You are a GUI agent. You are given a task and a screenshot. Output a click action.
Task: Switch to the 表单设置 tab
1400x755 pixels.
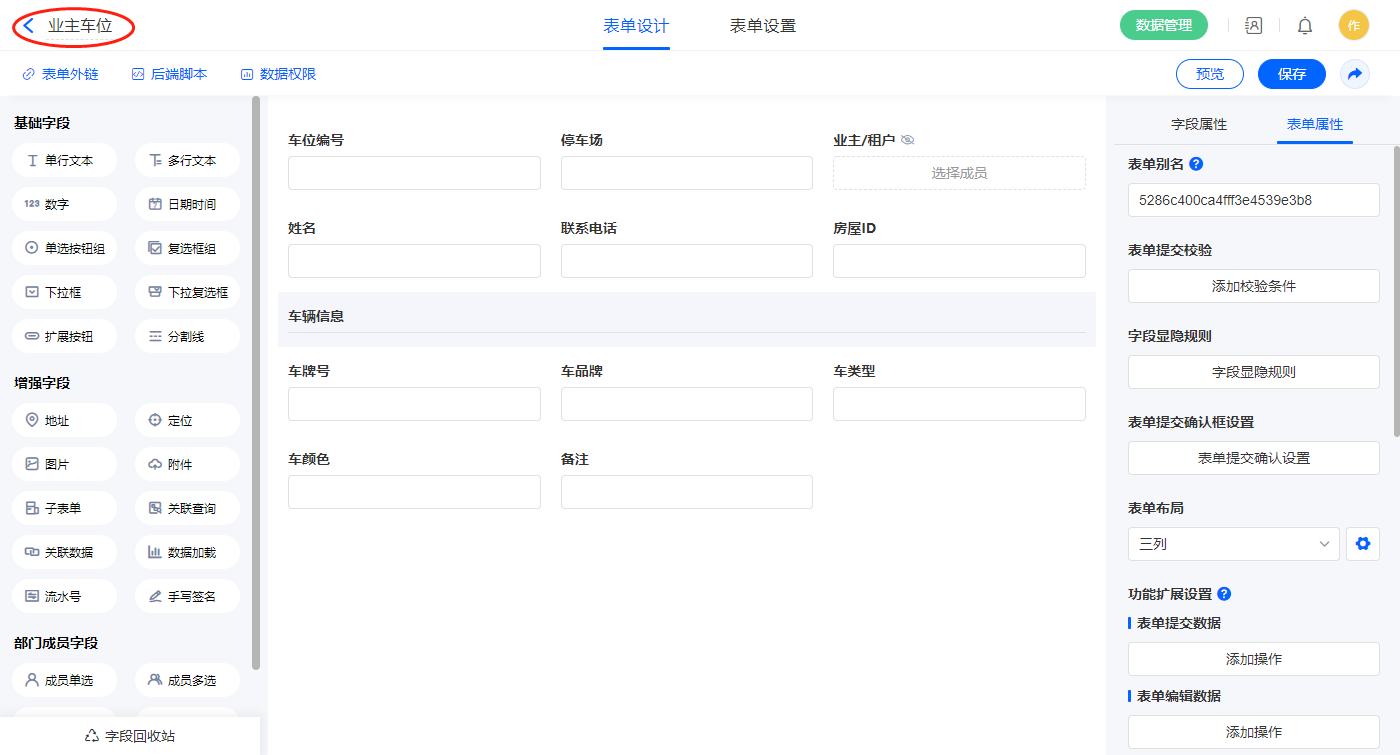(762, 26)
